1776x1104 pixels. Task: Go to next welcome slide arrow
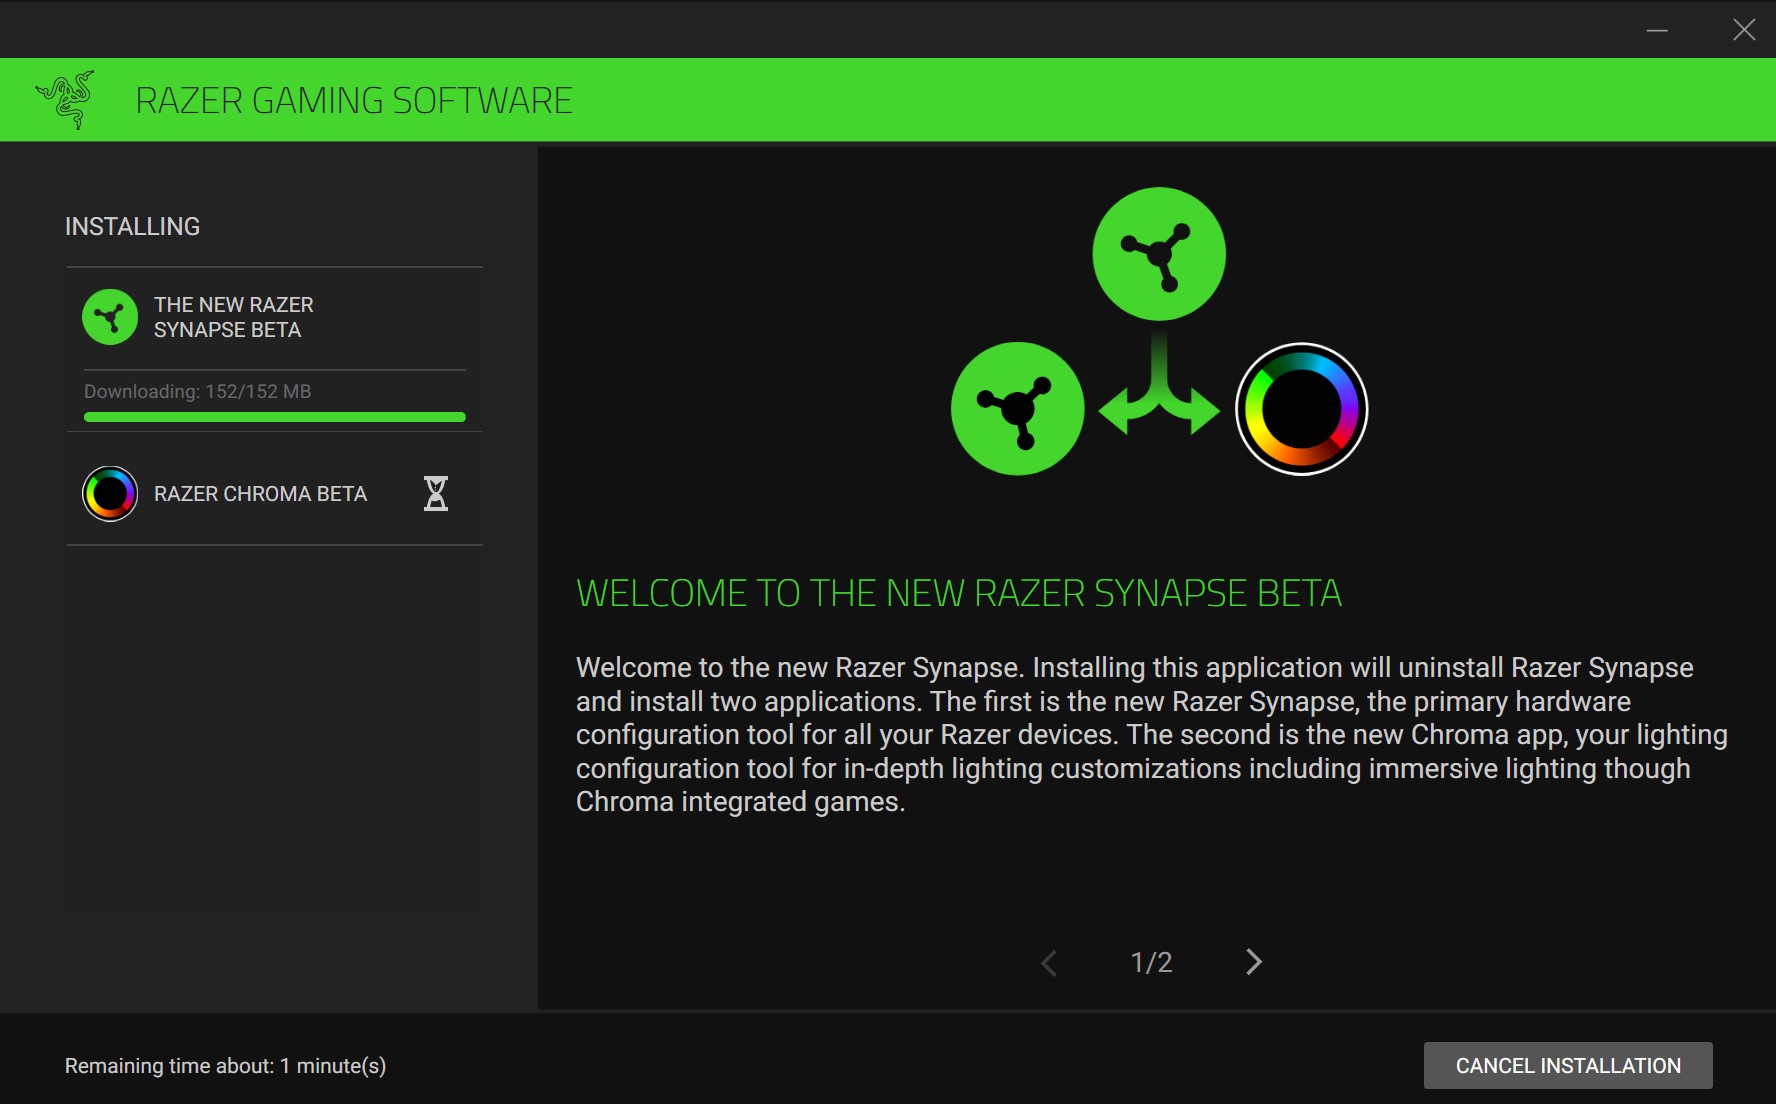1254,962
